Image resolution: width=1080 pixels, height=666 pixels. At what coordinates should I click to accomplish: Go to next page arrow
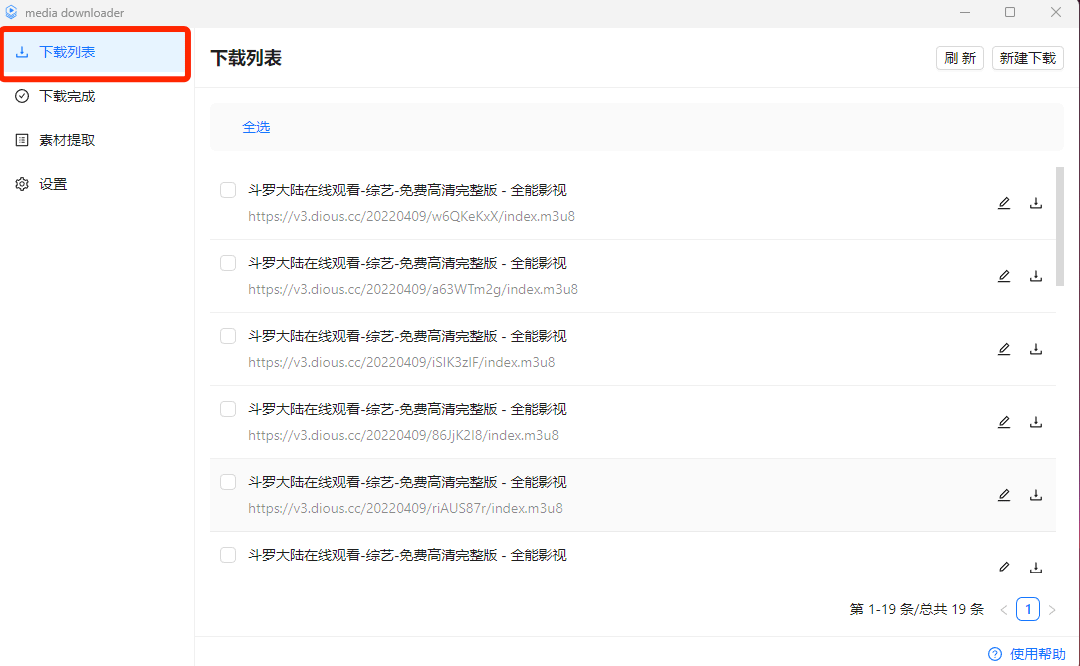[1052, 609]
